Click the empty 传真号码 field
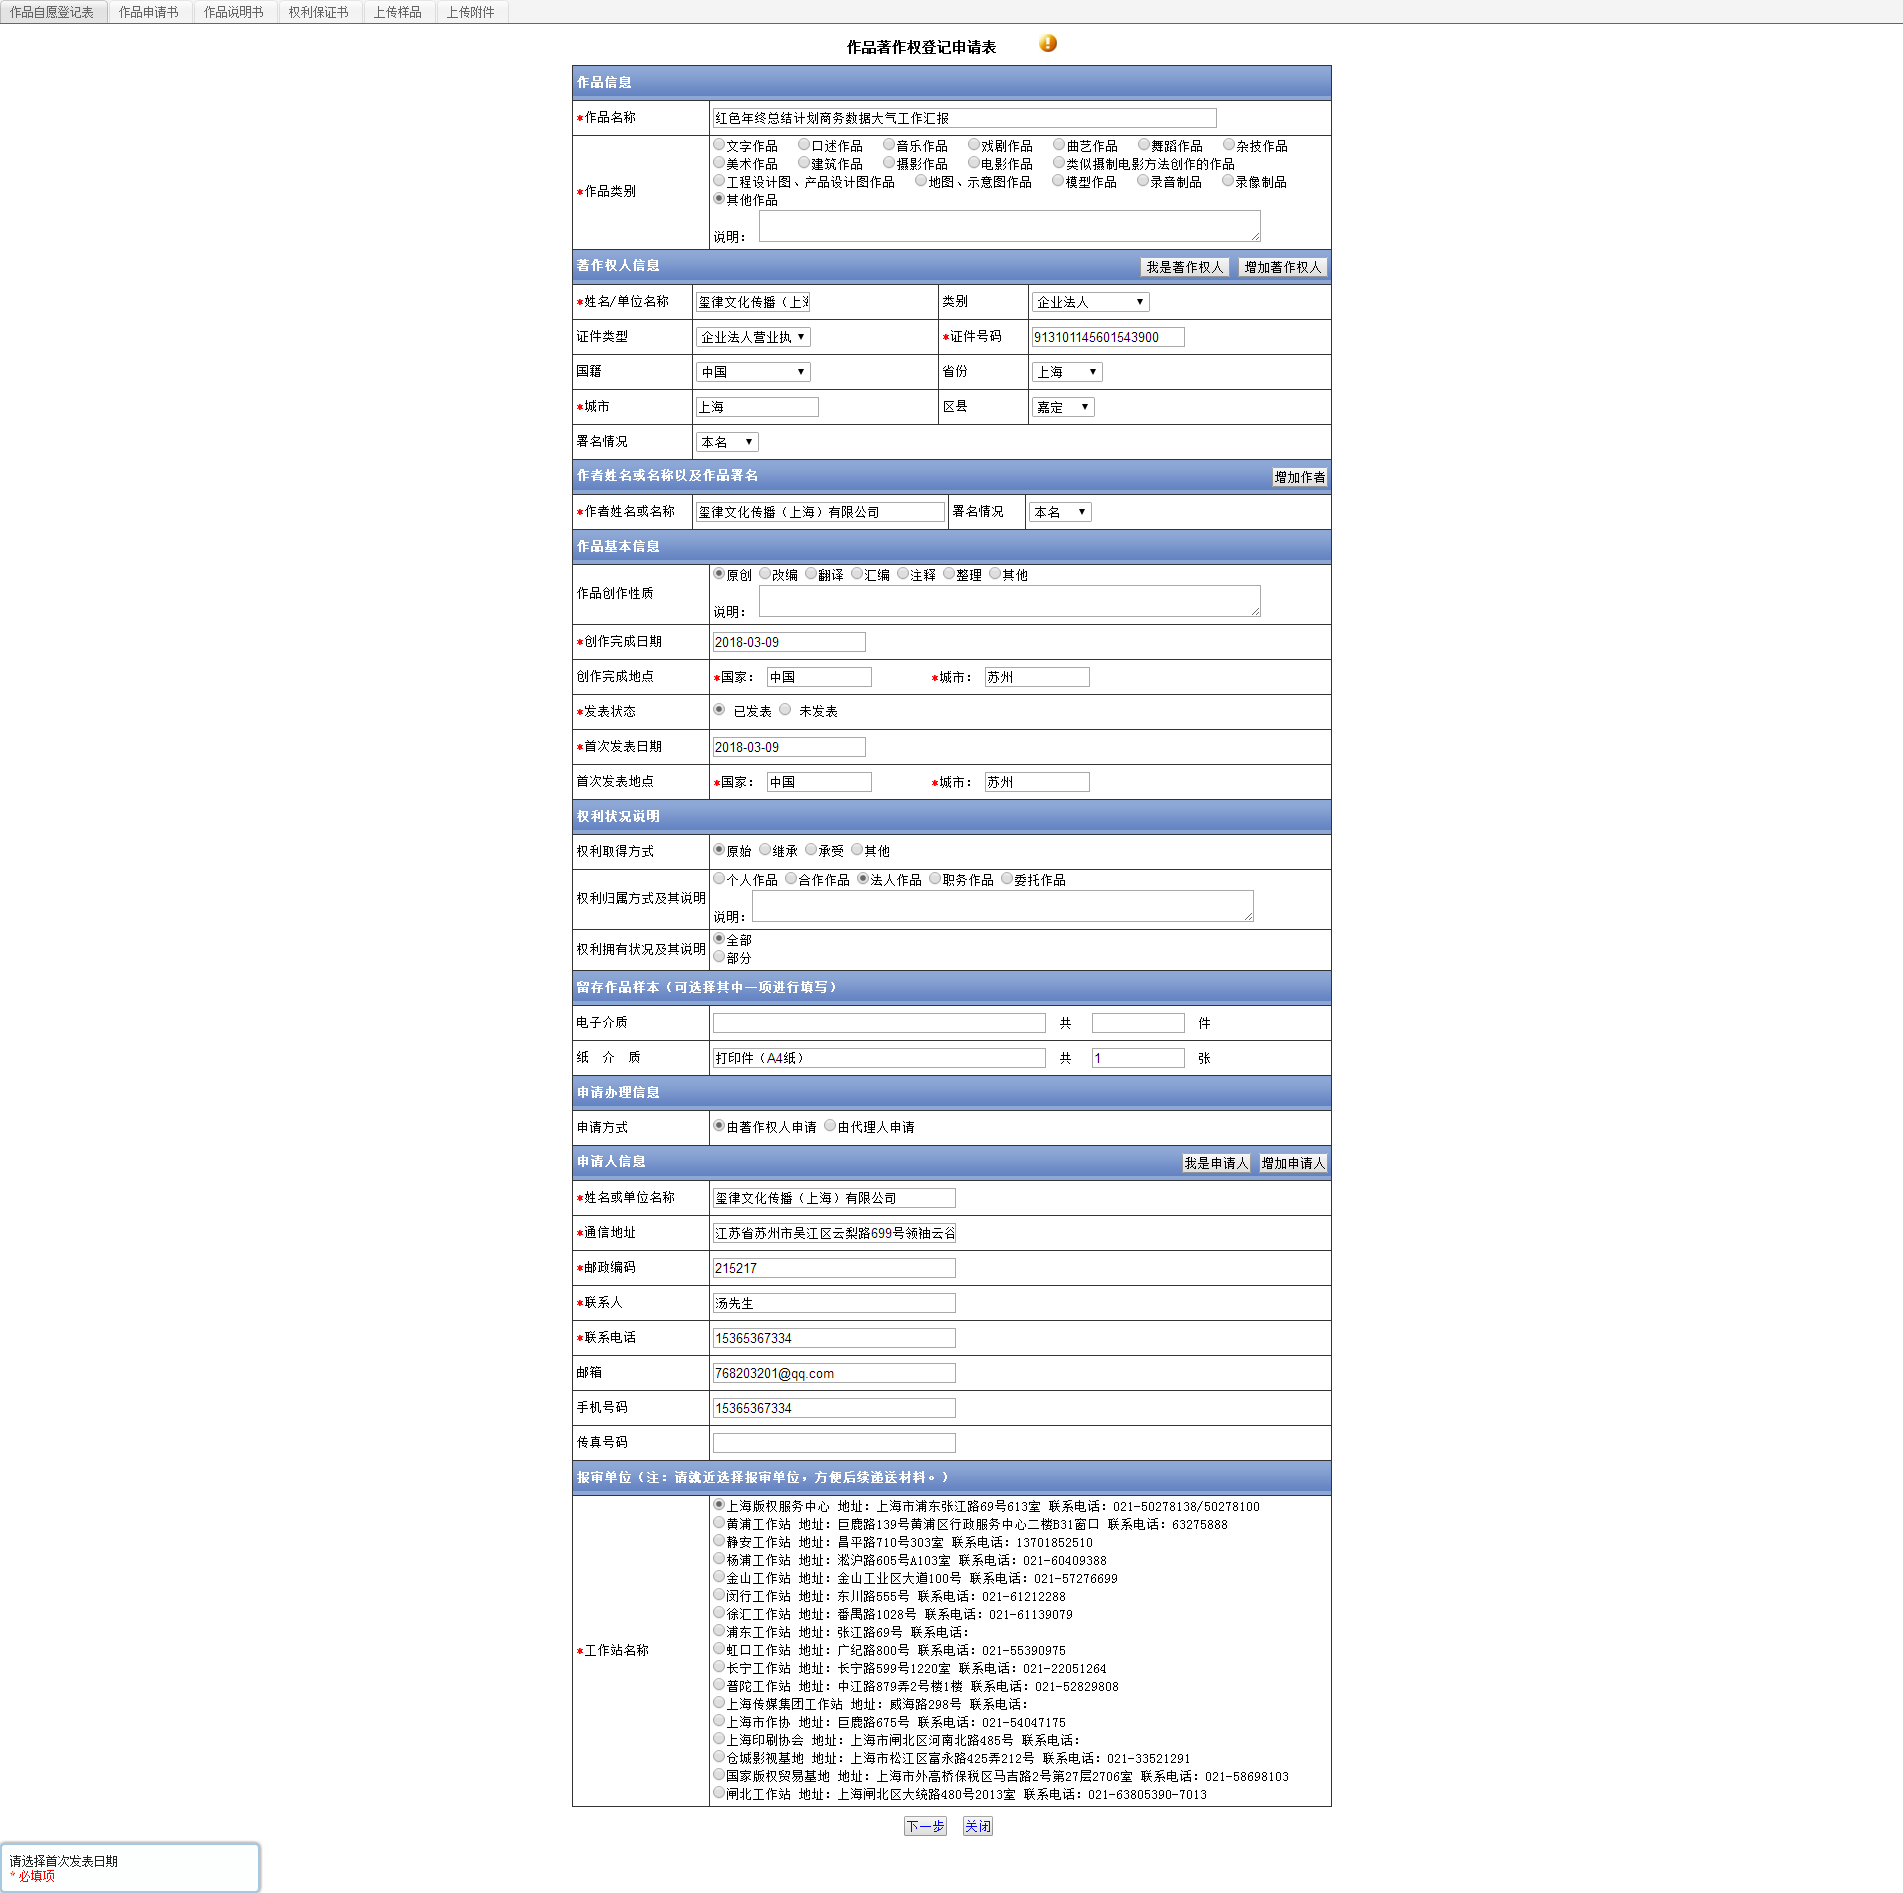Image resolution: width=1903 pixels, height=1893 pixels. coord(834,1443)
